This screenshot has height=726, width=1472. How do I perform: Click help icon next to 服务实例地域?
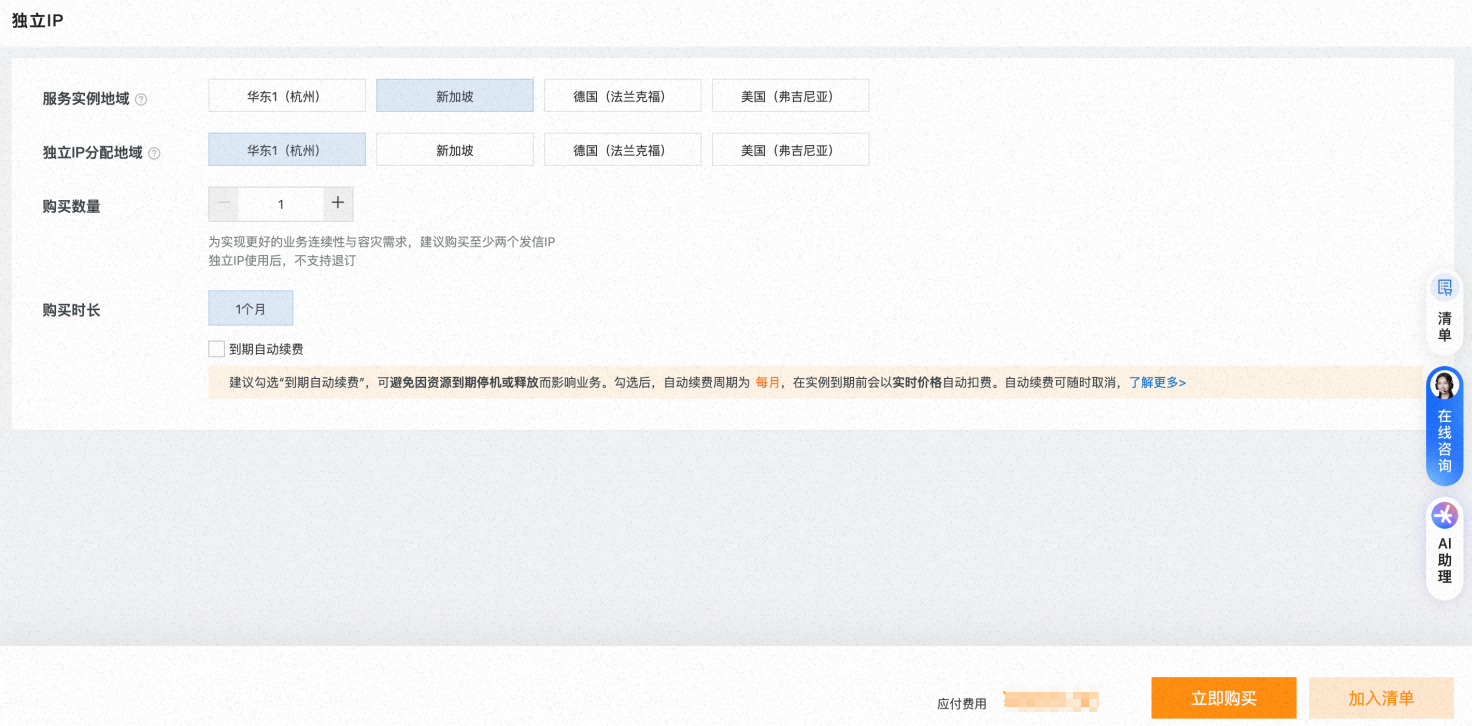click(x=141, y=99)
